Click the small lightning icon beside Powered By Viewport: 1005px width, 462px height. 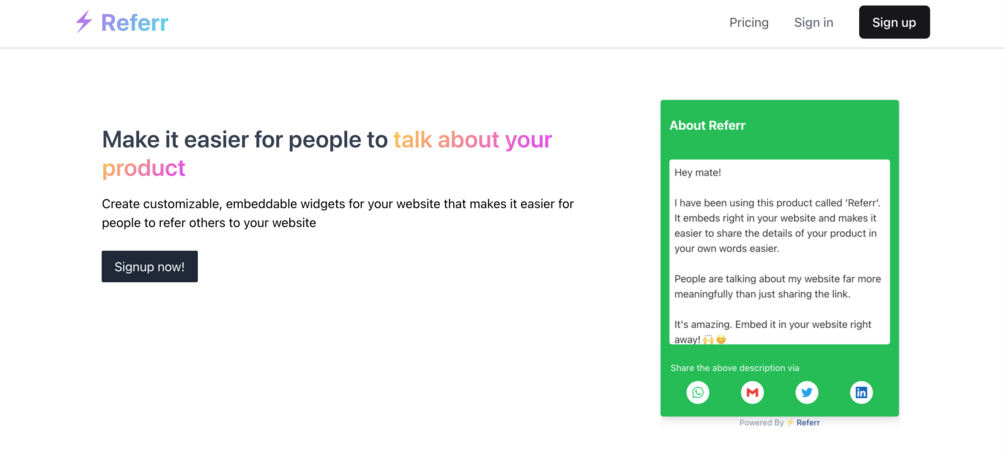point(790,423)
